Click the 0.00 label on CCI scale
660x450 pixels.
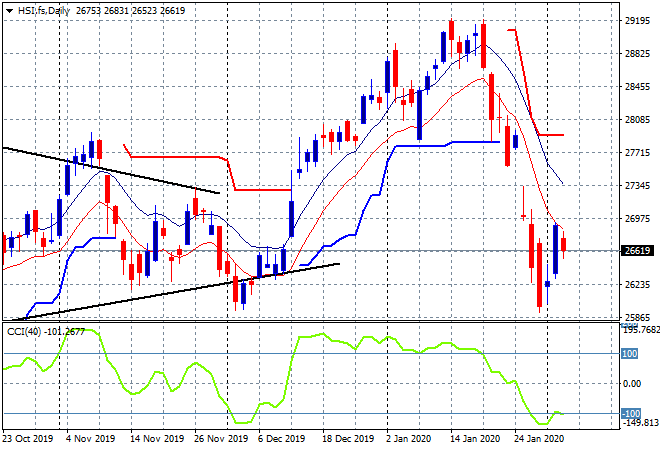(632, 383)
